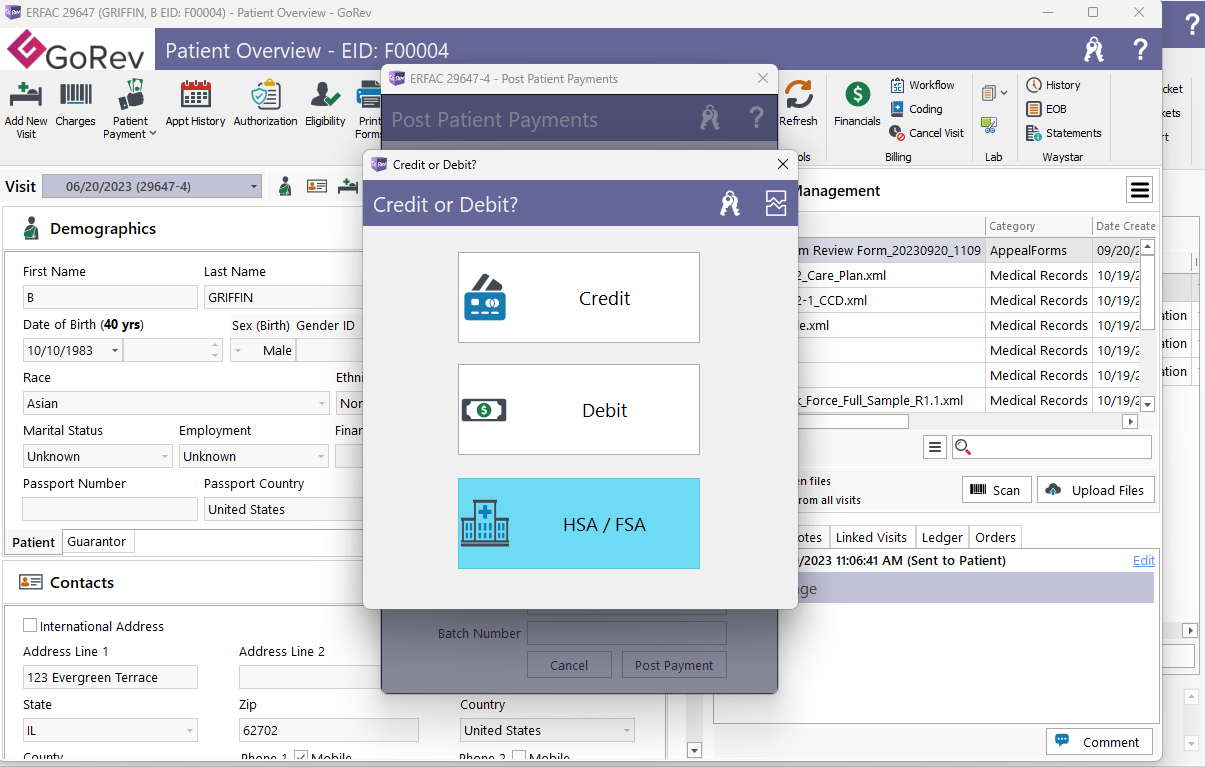Switch to the Guarantor tab
The height and width of the screenshot is (767, 1205).
97,541
